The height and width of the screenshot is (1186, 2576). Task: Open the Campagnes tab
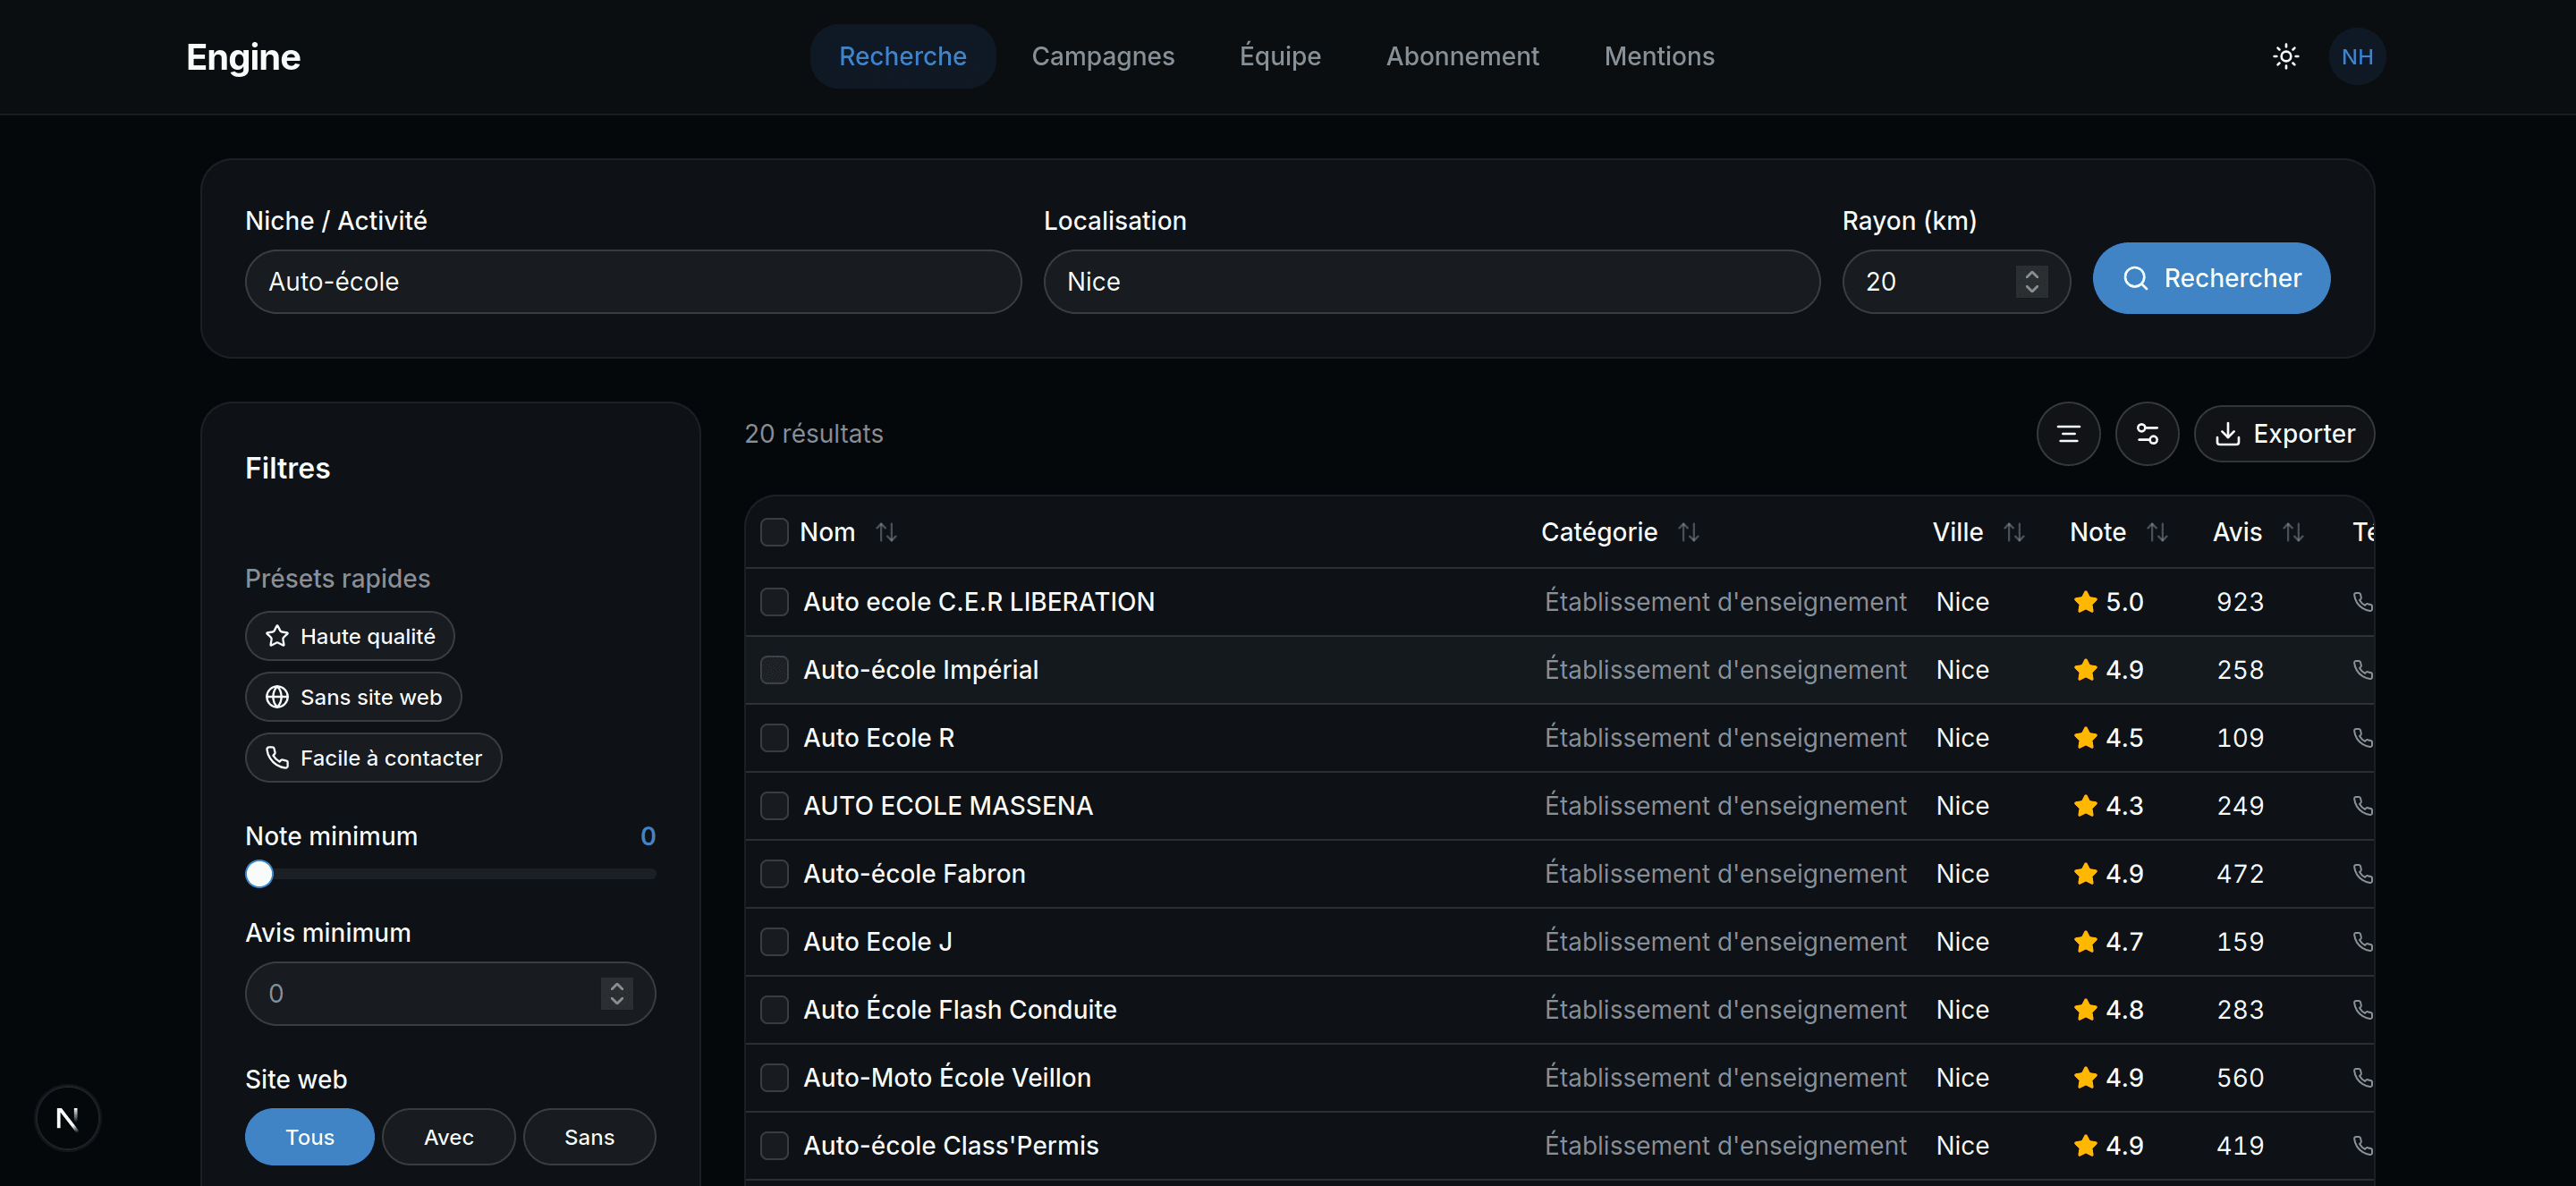pos(1103,56)
